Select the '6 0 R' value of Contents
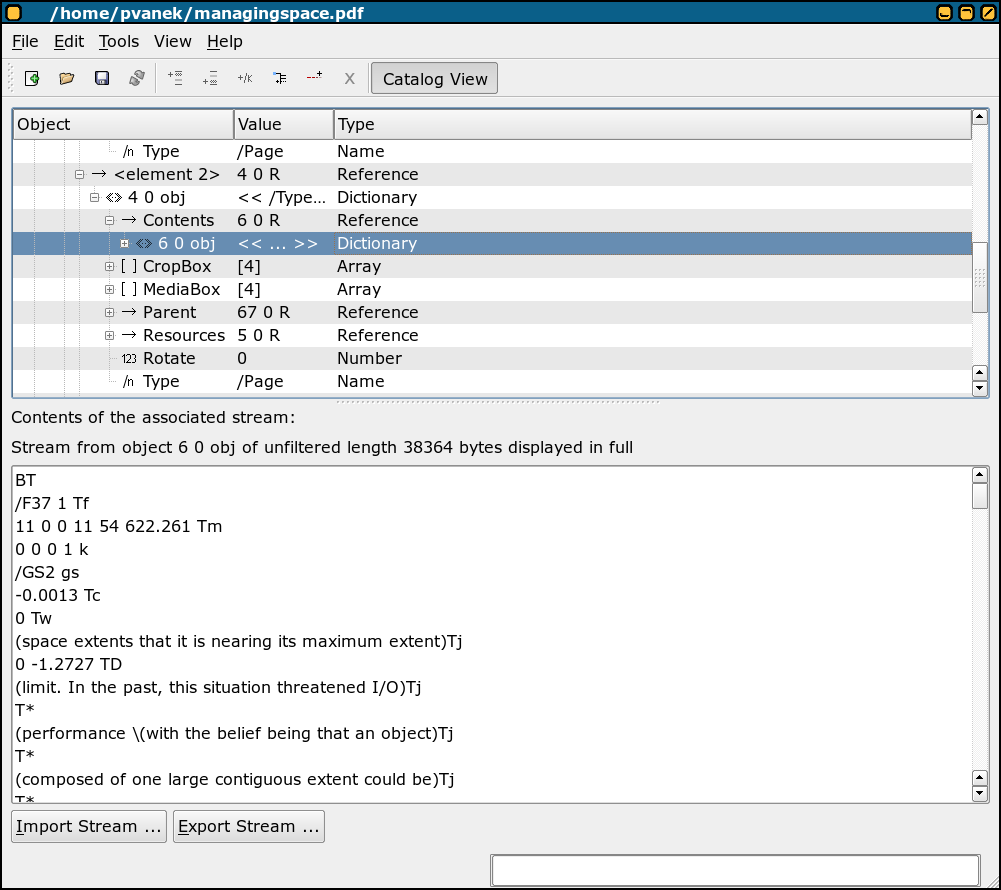Viewport: 1001px width, 890px height. [x=259, y=220]
